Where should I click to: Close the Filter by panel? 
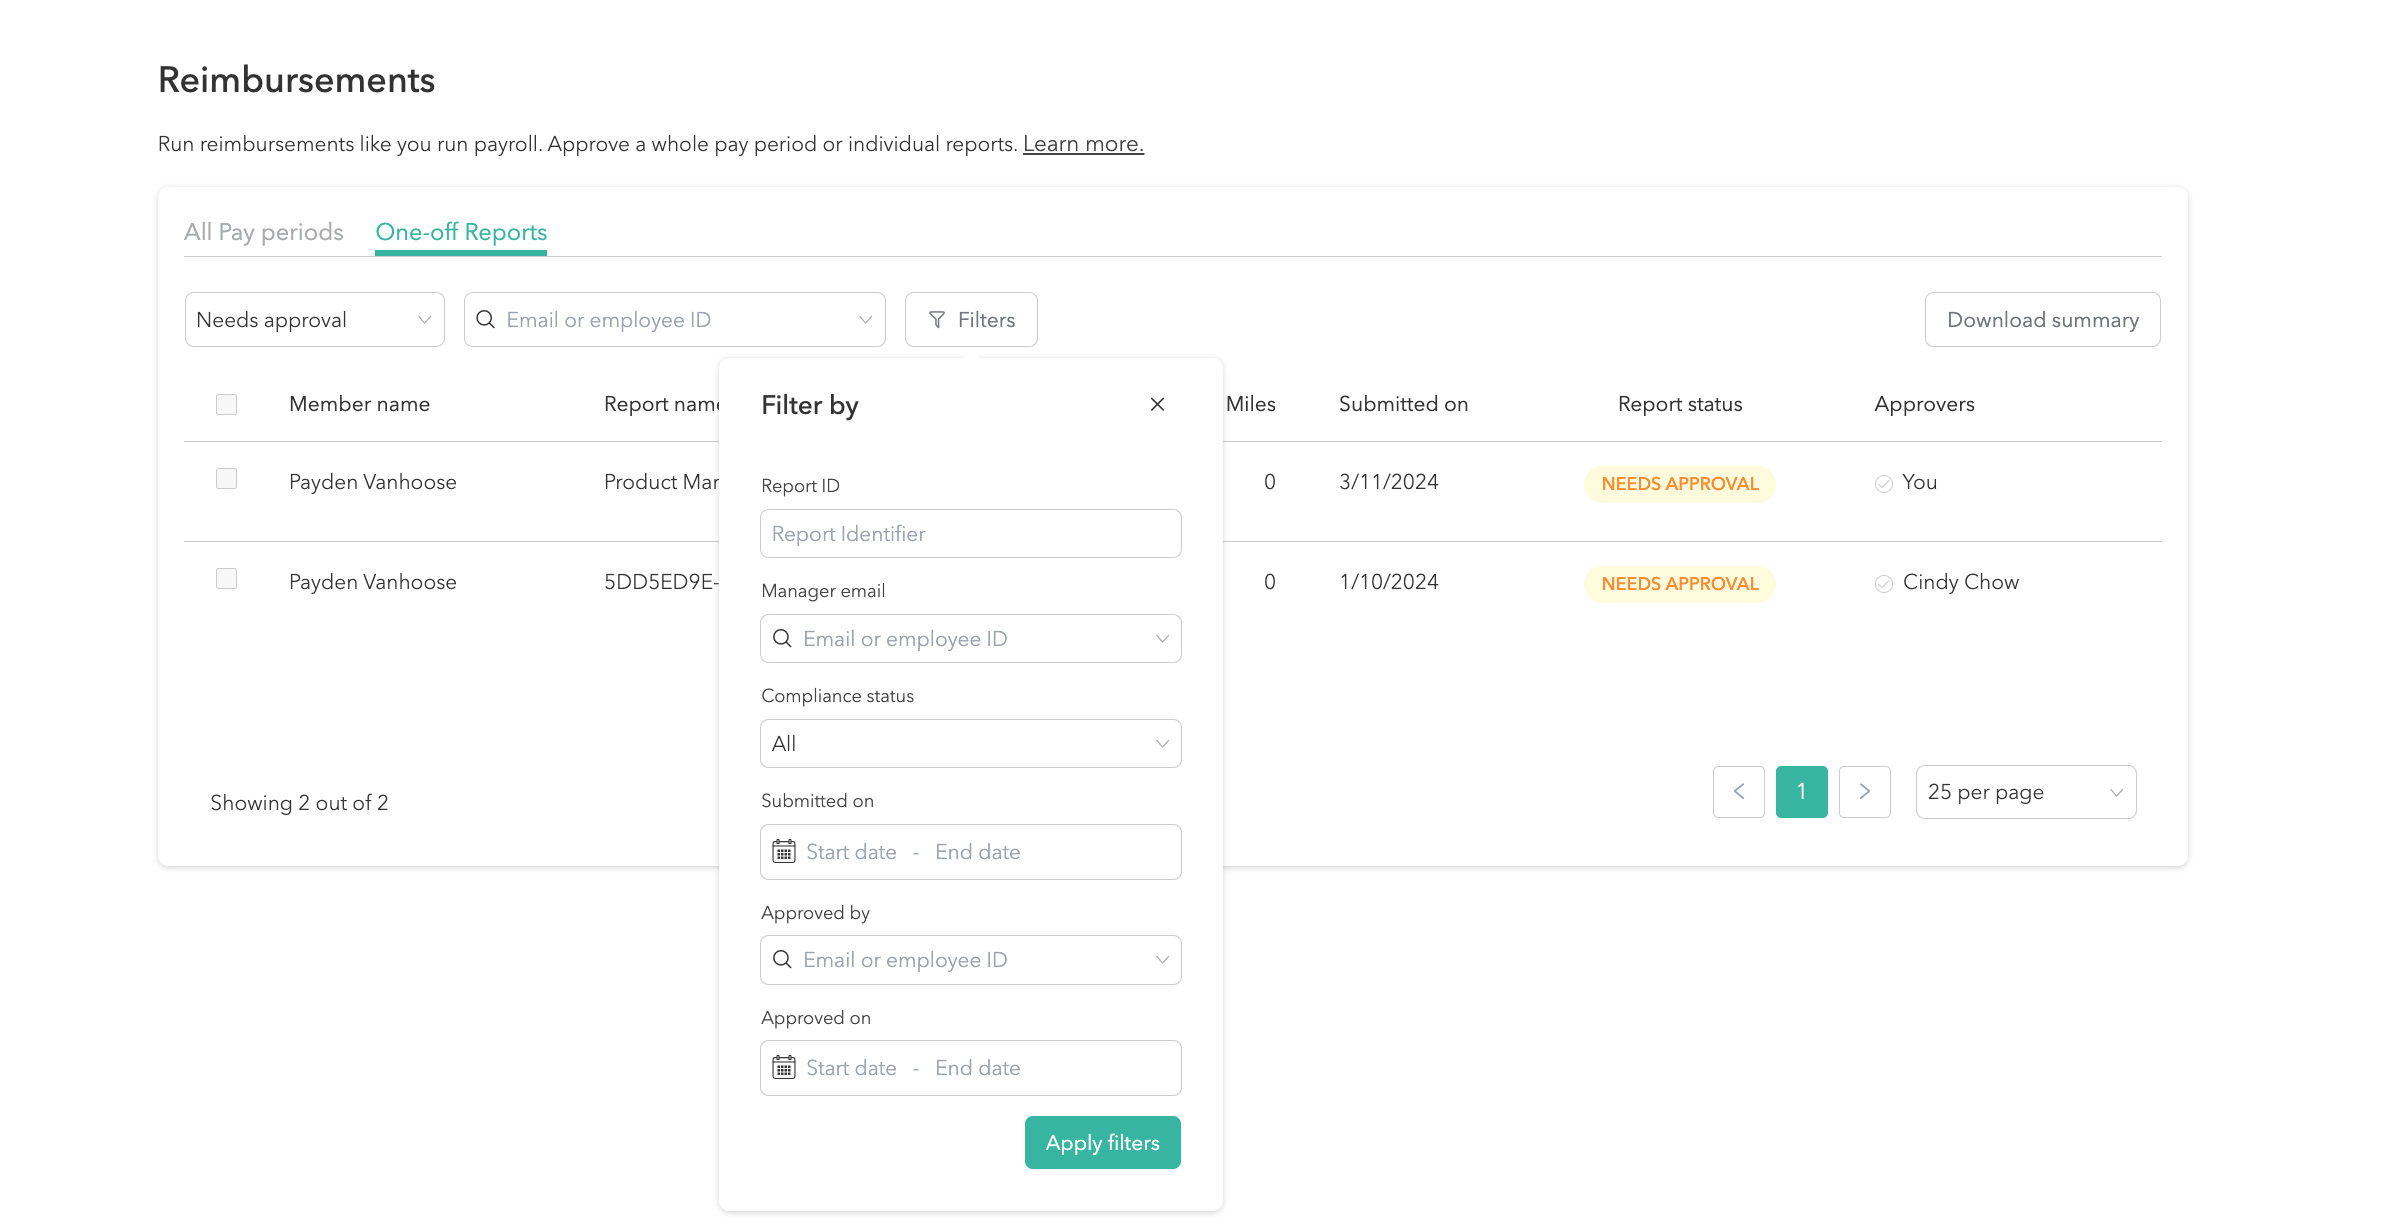(x=1157, y=404)
